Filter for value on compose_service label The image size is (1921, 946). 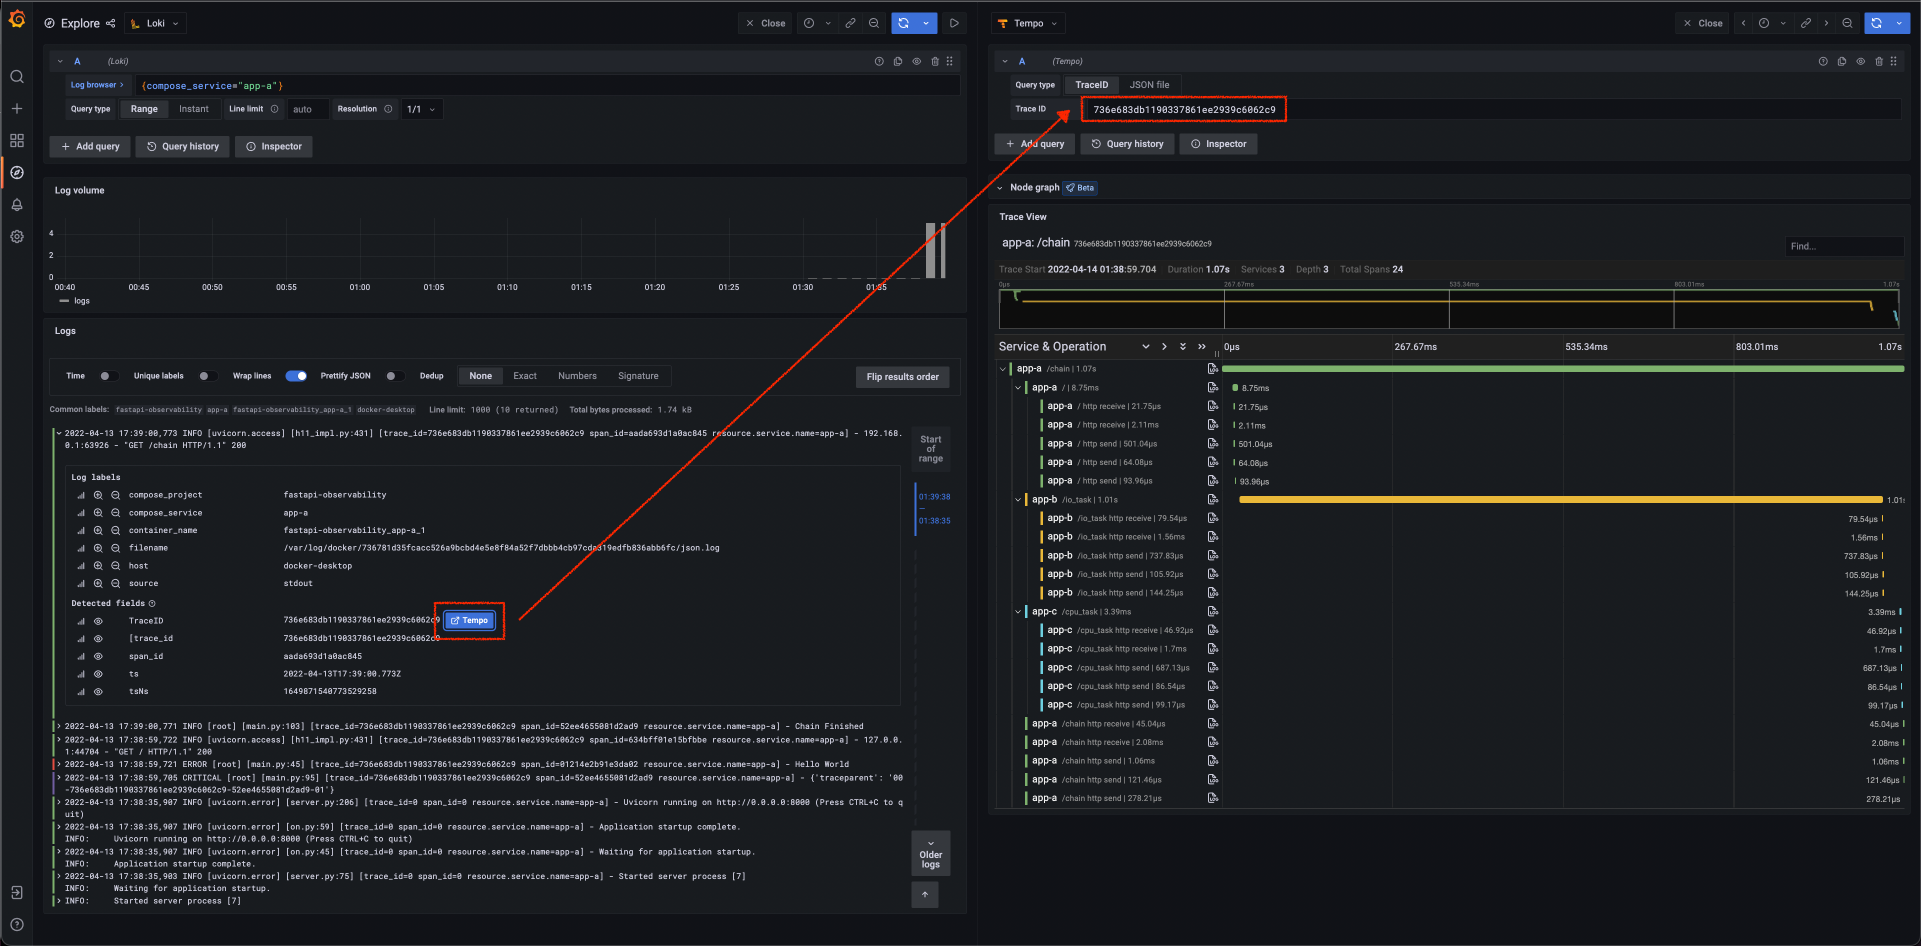coord(98,513)
